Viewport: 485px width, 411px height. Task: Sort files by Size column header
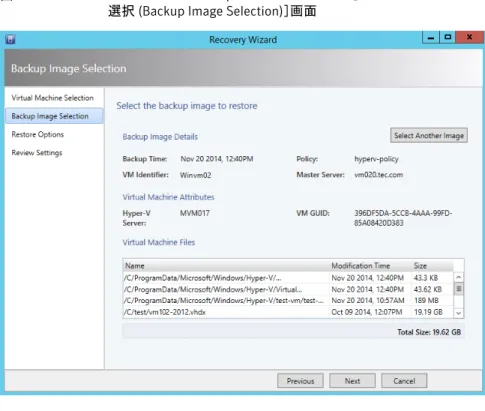pyautogui.click(x=433, y=266)
